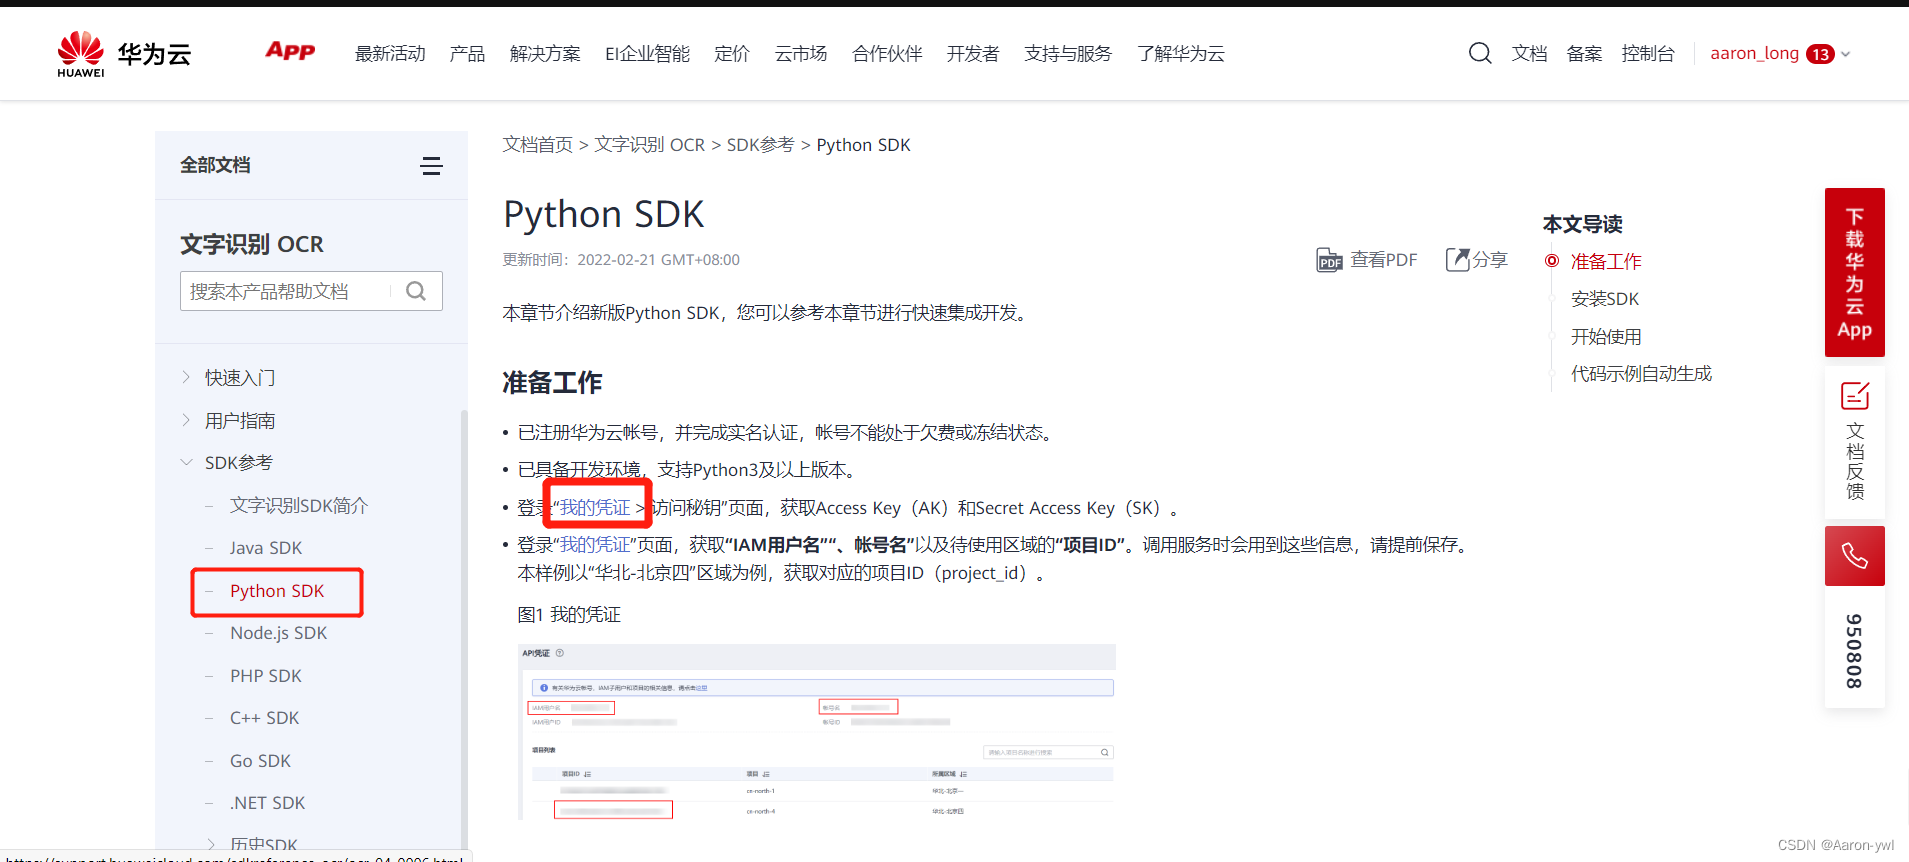1909x862 pixels.
Task: Open the 支持与服务 menu item
Action: click(1068, 54)
